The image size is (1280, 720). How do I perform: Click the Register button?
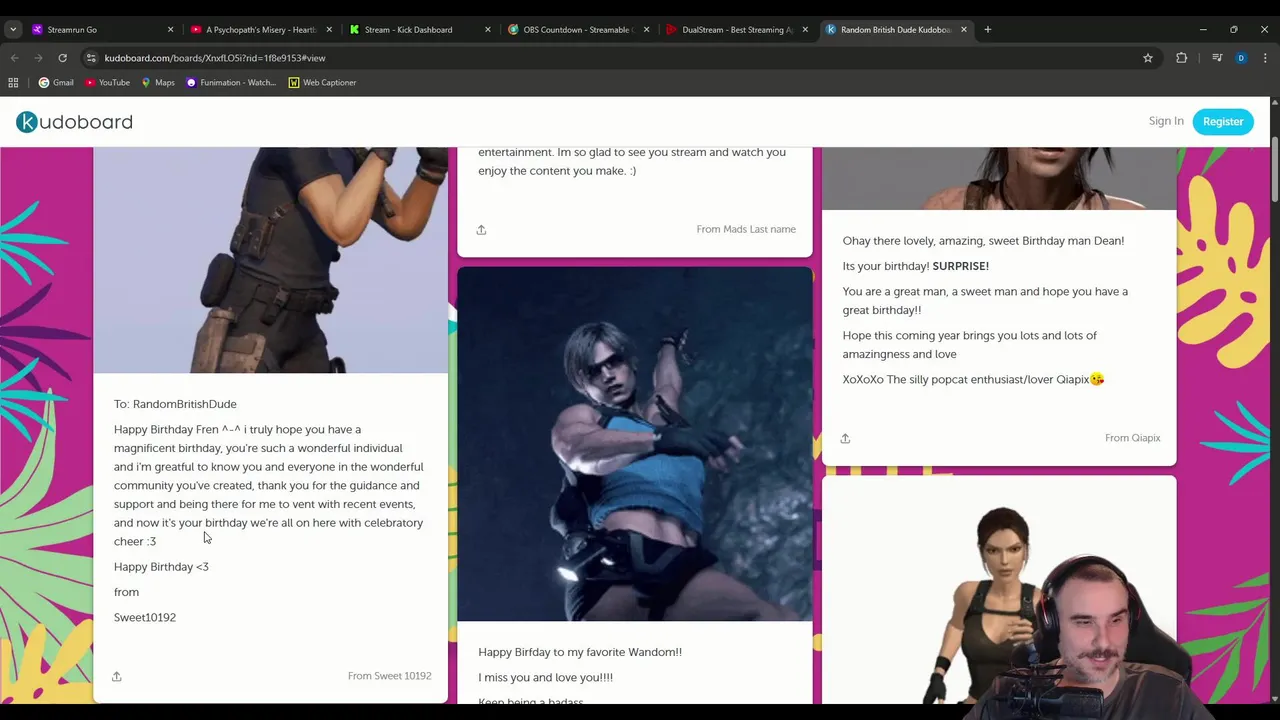(x=1223, y=121)
